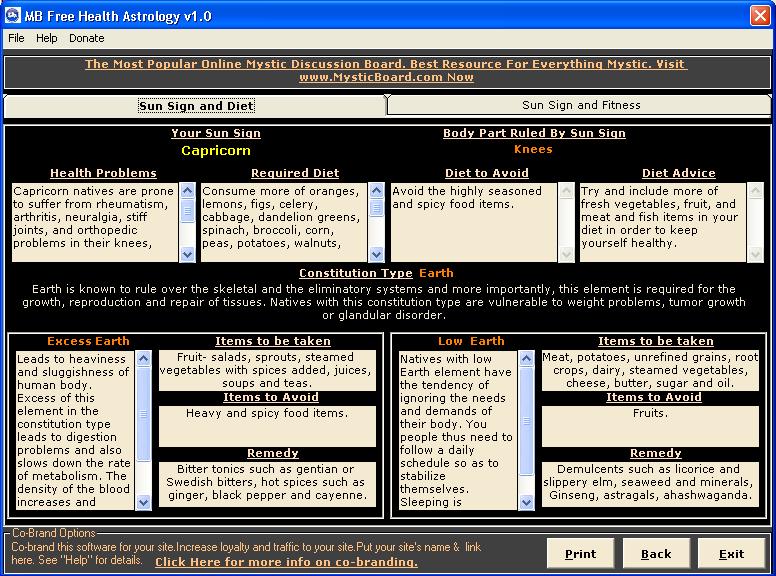776x576 pixels.
Task: Switch to the Sun Sign and Fitness tab
Action: (x=581, y=105)
